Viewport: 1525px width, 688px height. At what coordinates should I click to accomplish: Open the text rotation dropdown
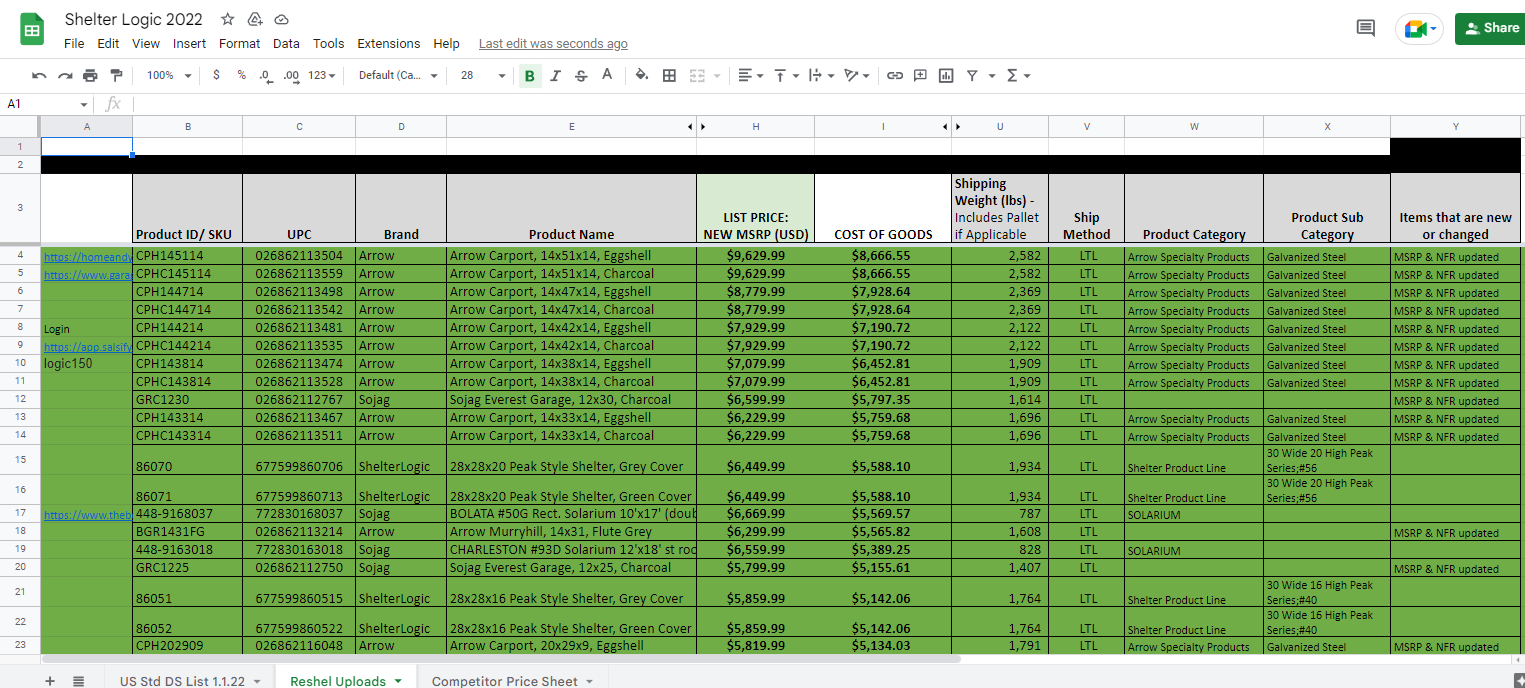(858, 75)
